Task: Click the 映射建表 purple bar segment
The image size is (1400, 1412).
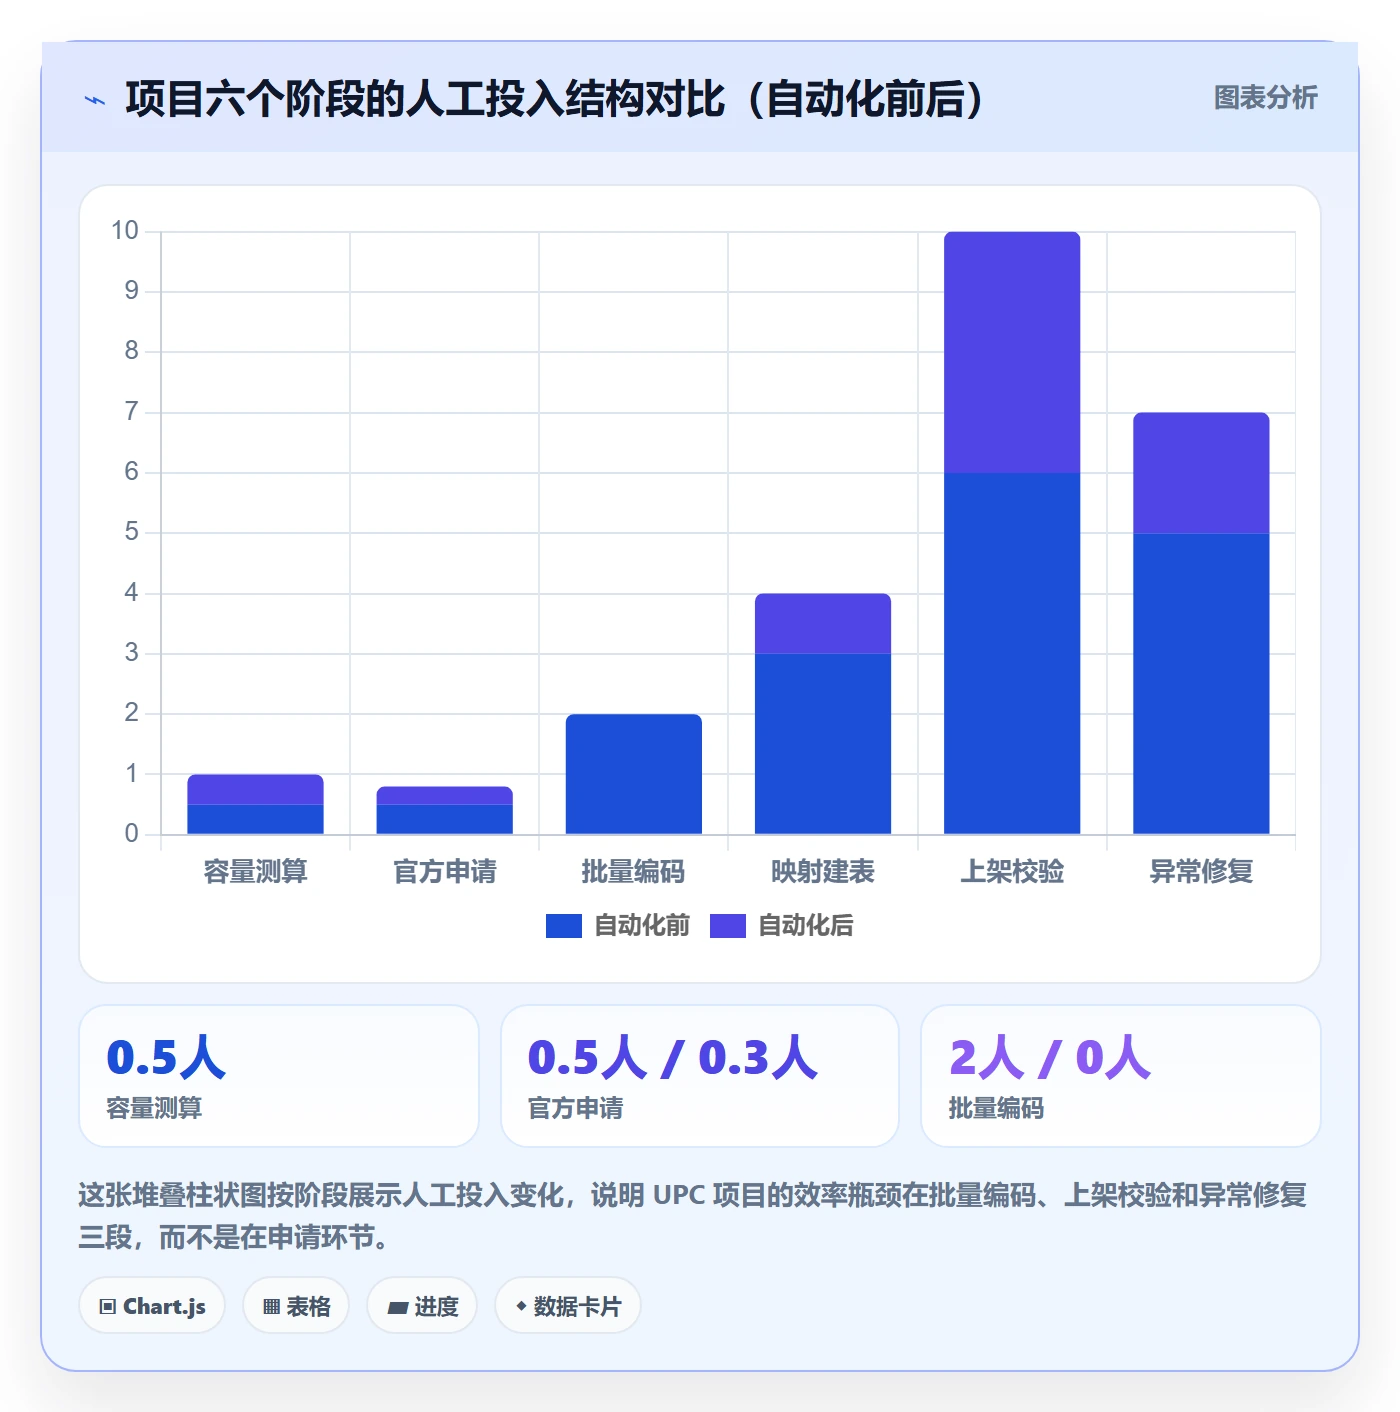Action: pyautogui.click(x=823, y=623)
